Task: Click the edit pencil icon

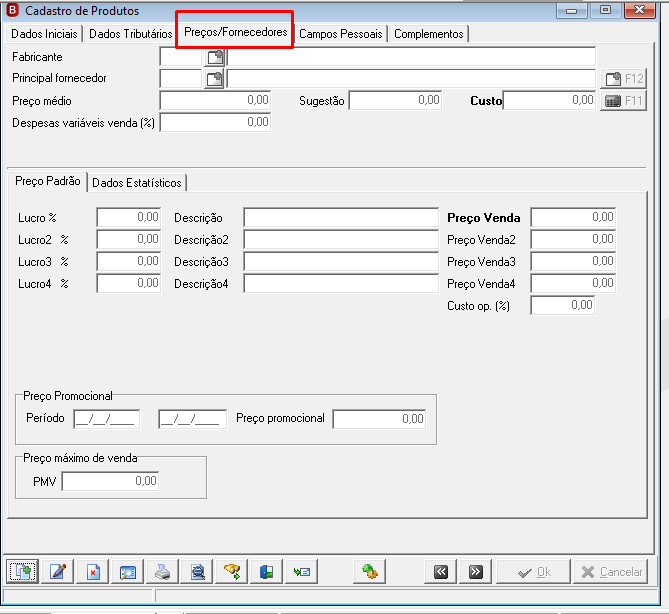Action: [x=58, y=571]
